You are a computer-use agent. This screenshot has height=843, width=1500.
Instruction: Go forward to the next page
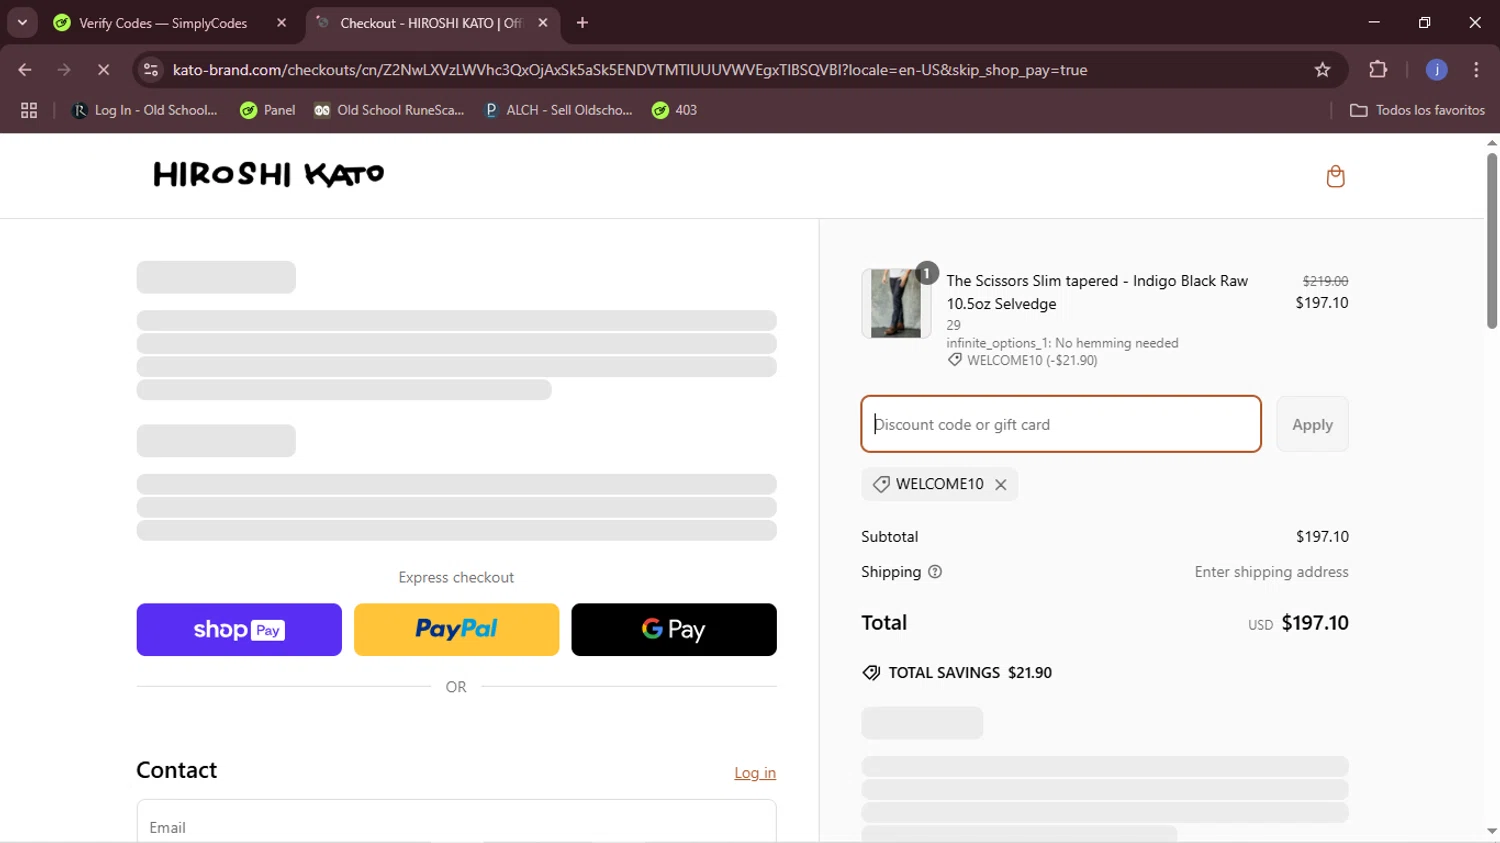point(64,70)
